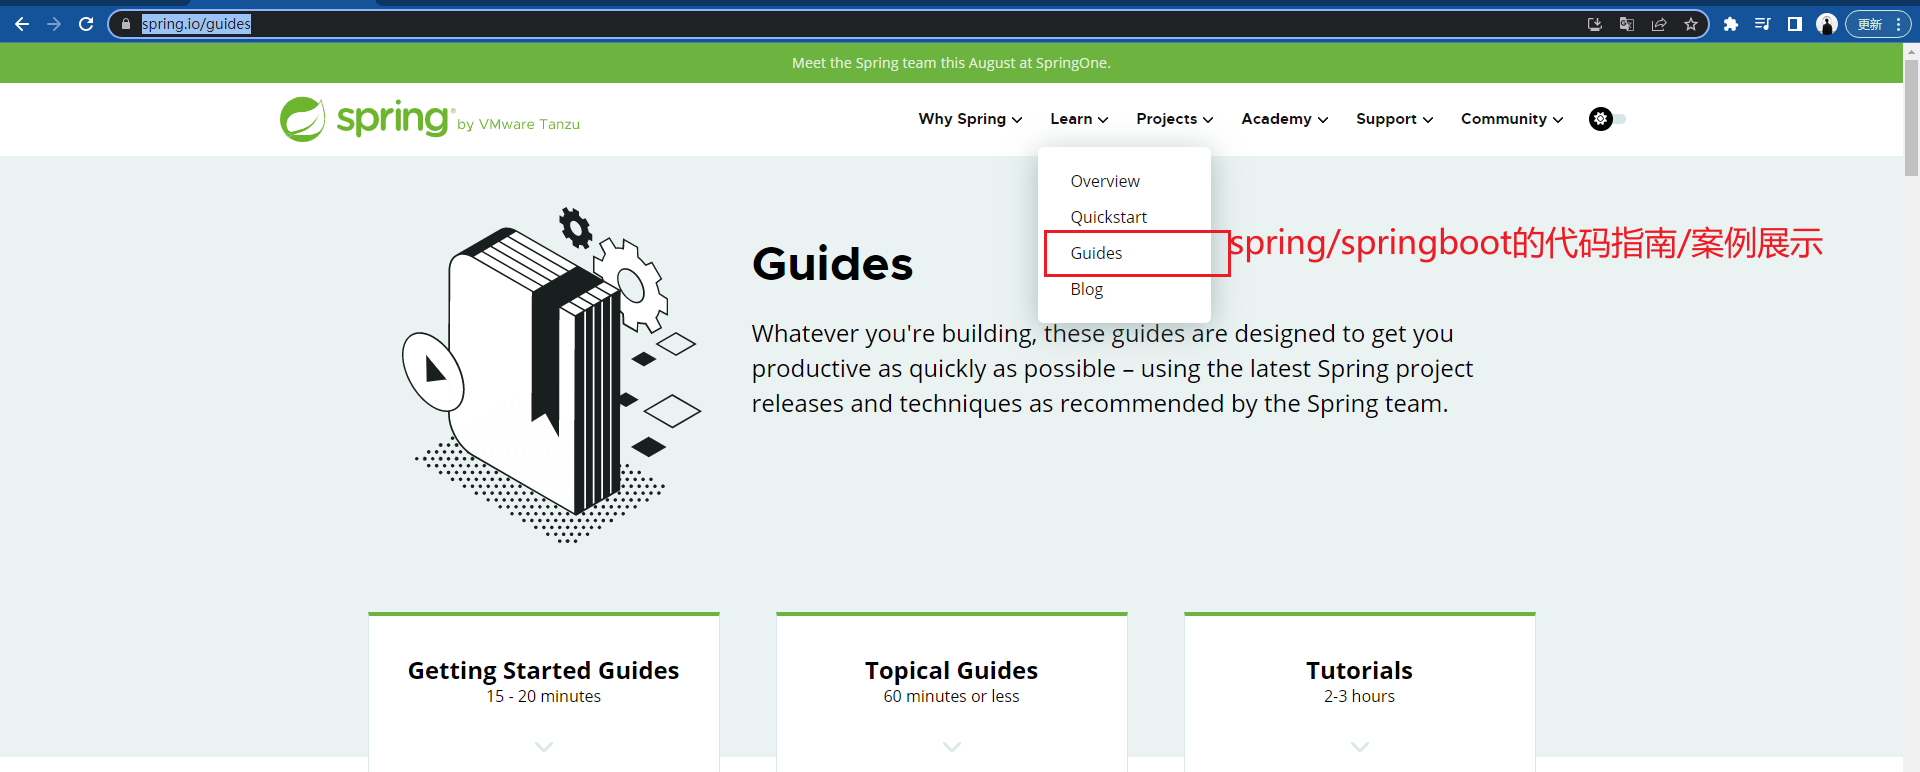Click '2-3 hours' text
Screen dimensions: 1920x772
(1360, 696)
